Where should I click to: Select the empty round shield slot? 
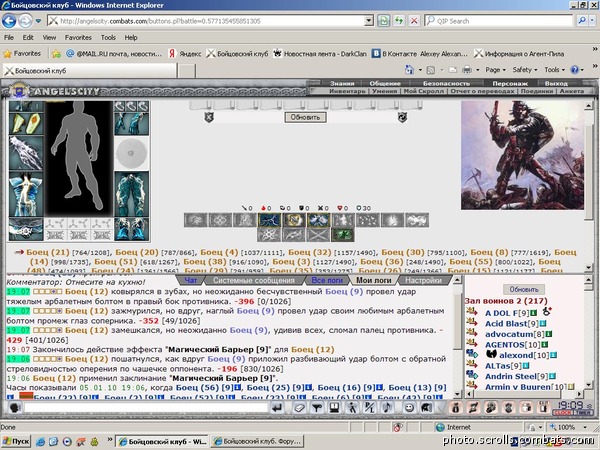pyautogui.click(x=131, y=153)
